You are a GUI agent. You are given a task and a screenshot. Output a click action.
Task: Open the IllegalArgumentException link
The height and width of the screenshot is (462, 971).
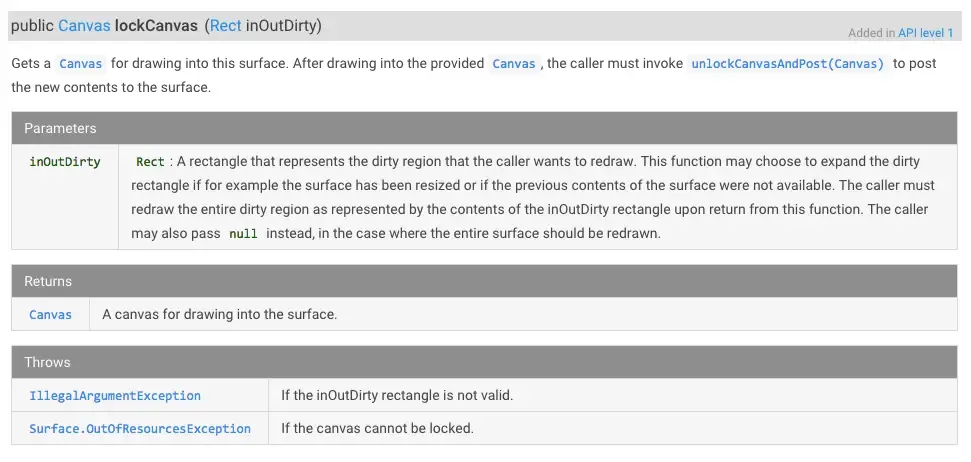[115, 396]
